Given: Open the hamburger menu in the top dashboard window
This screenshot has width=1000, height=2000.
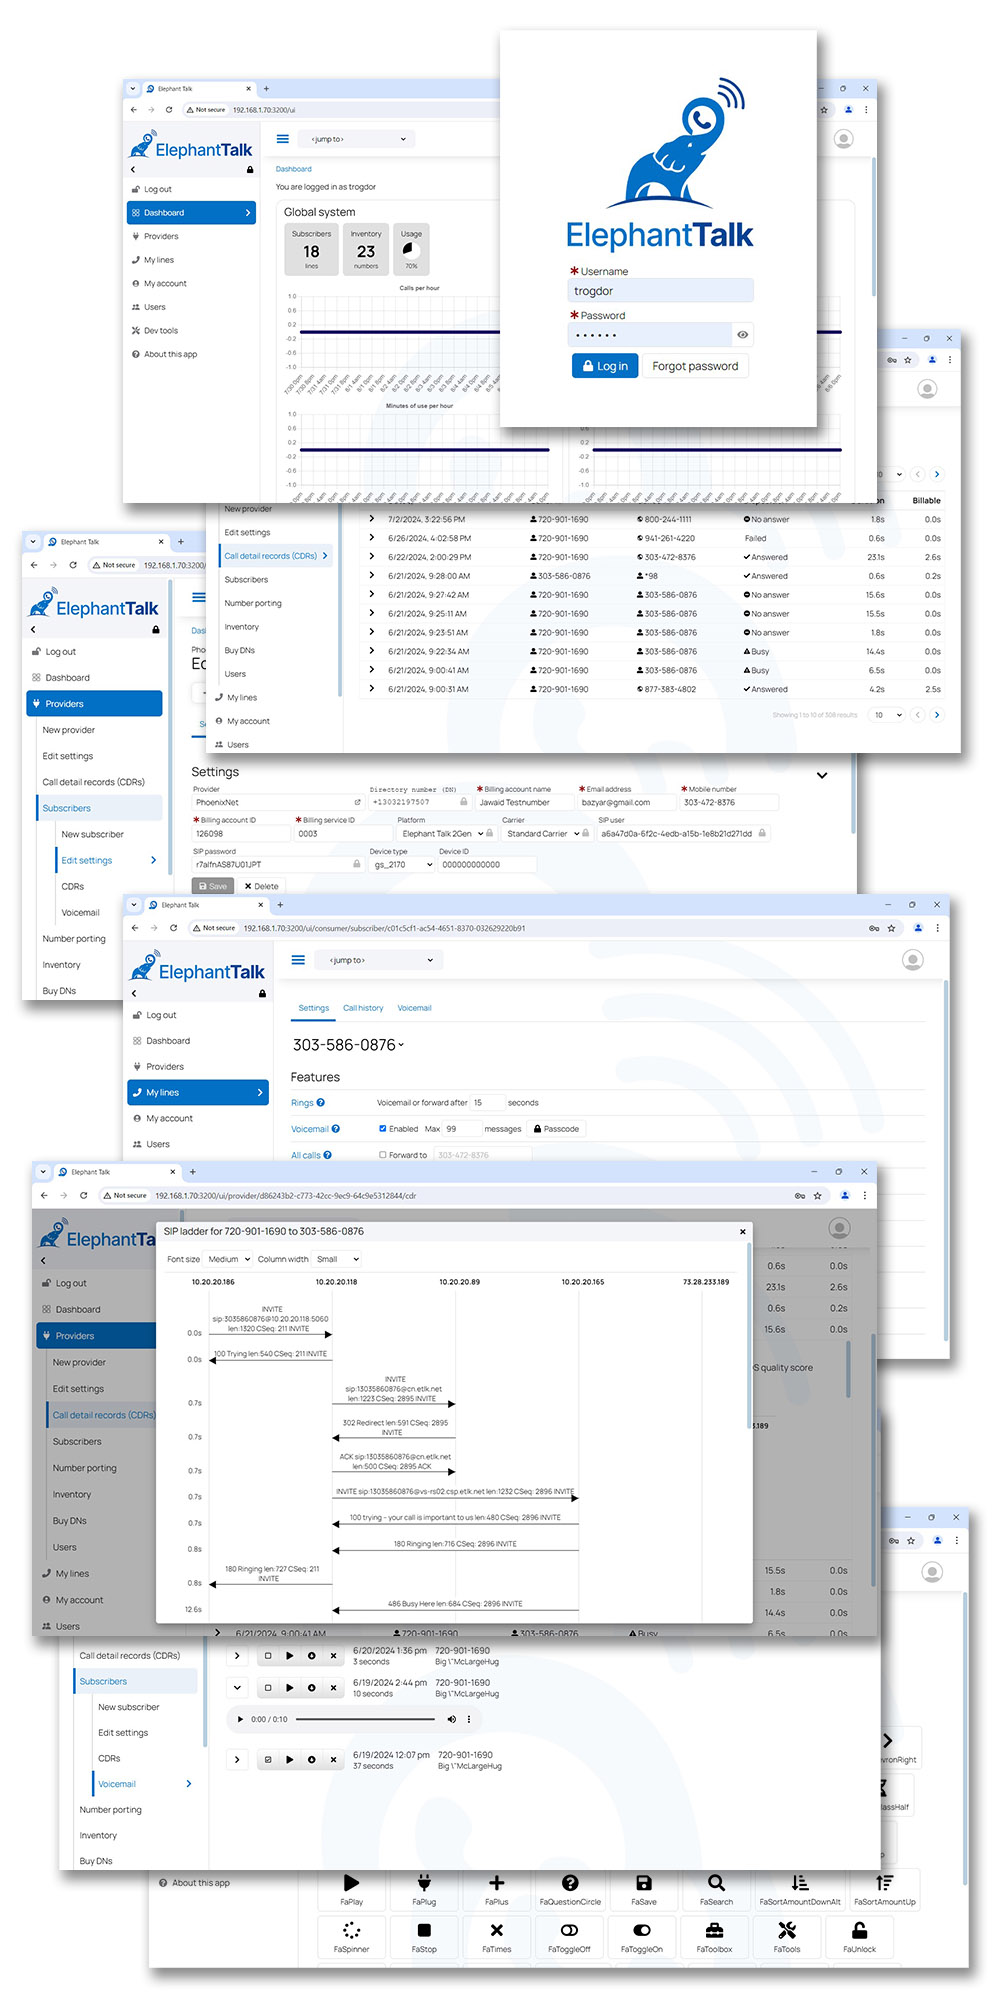Looking at the screenshot, I should click(283, 139).
